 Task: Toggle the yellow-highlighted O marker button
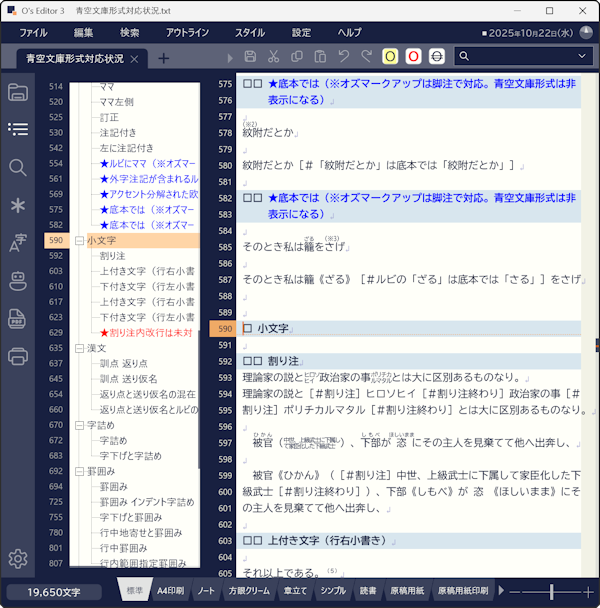tap(390, 57)
